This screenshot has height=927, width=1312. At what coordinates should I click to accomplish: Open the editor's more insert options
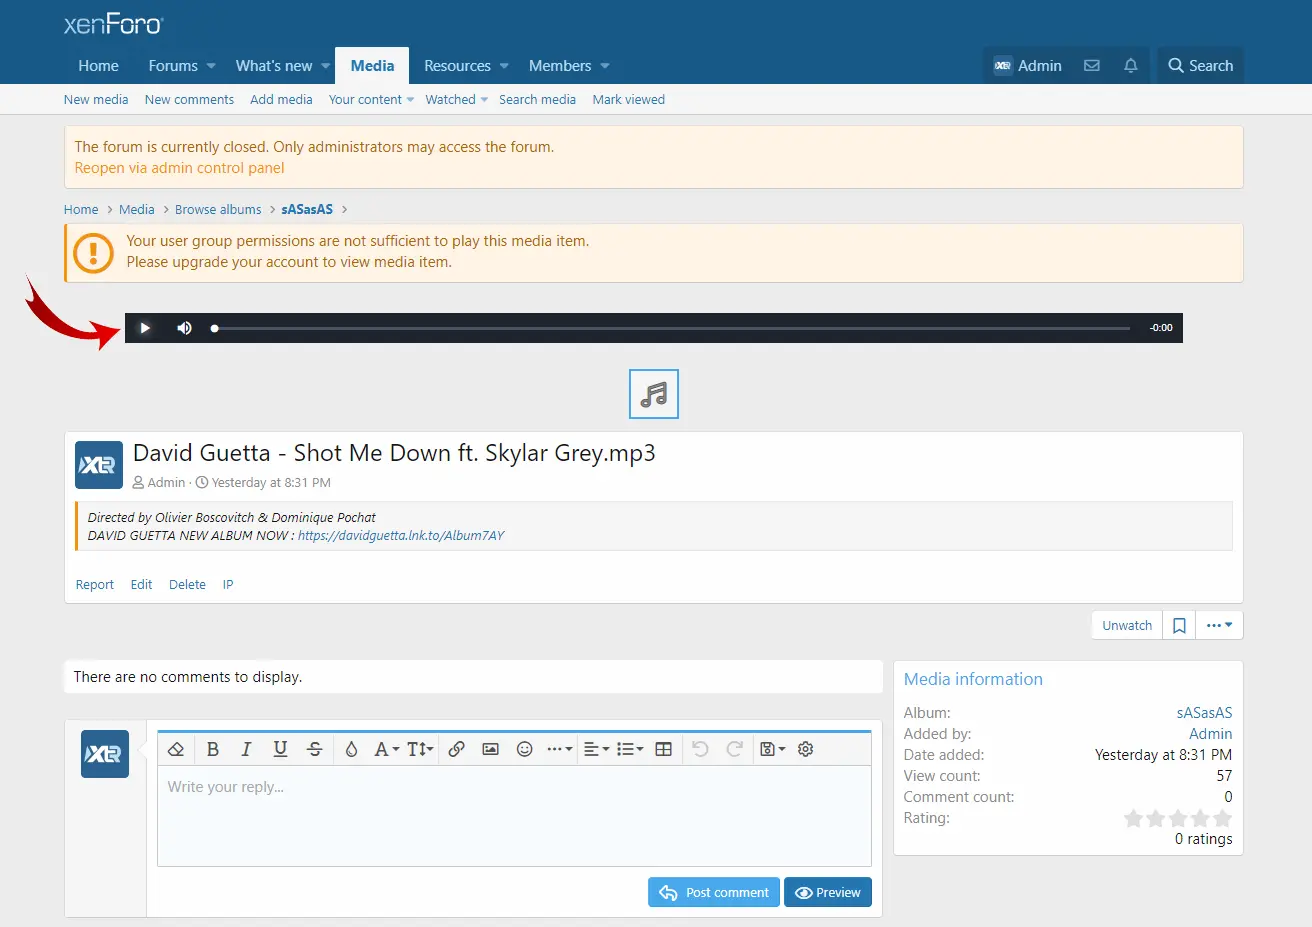pyautogui.click(x=559, y=749)
